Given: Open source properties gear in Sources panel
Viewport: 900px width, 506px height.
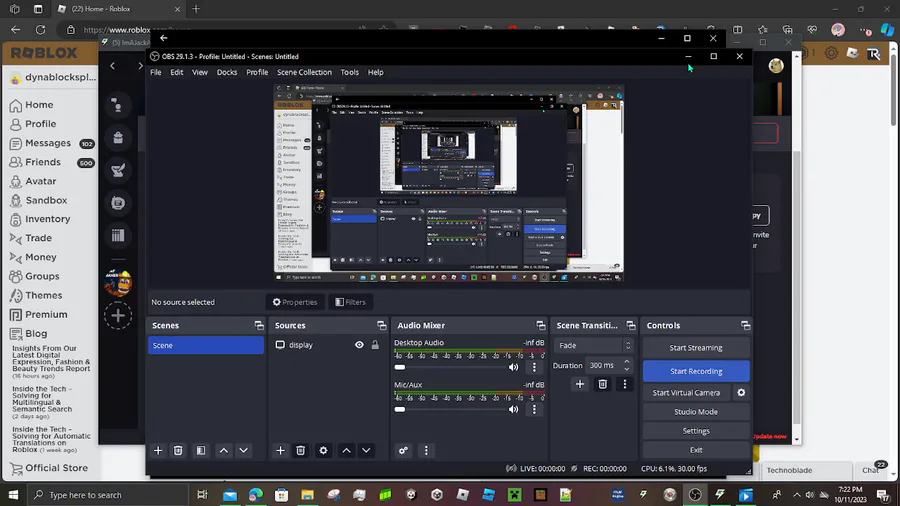Looking at the screenshot, I should pyautogui.click(x=323, y=450).
